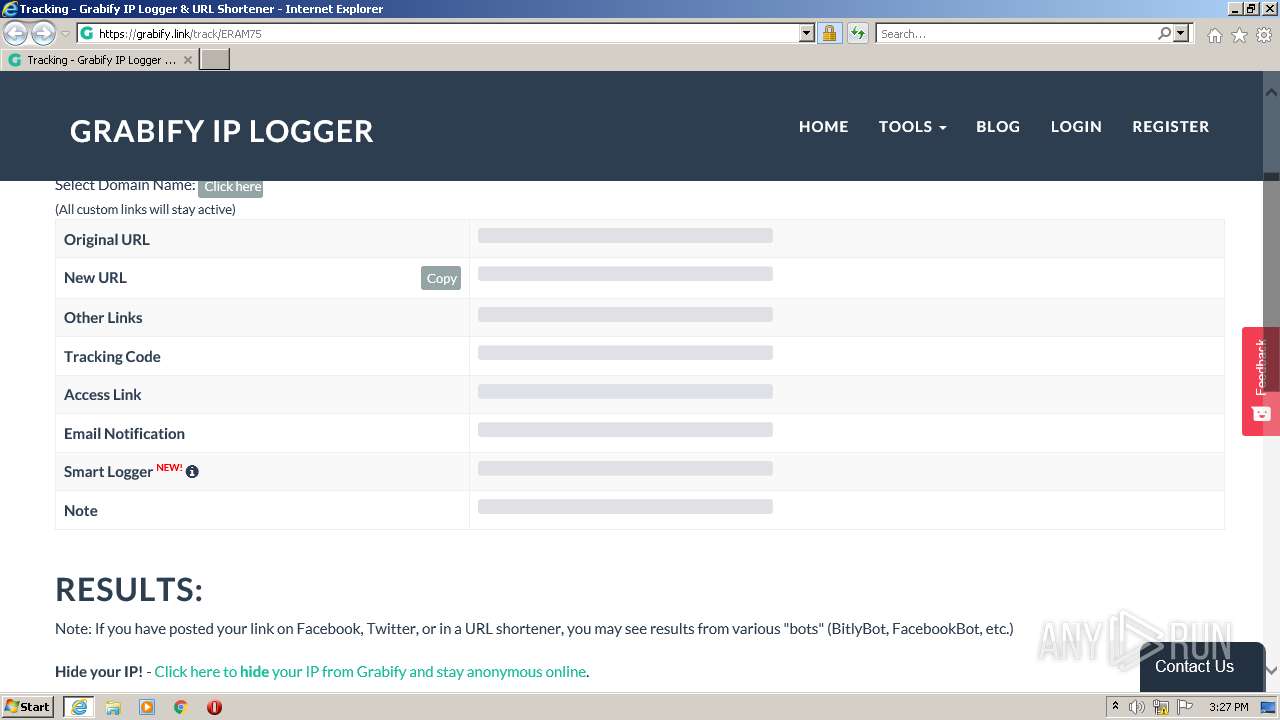Open the TOOLS dropdown menu
Viewport: 1280px width, 720px height.
point(912,127)
